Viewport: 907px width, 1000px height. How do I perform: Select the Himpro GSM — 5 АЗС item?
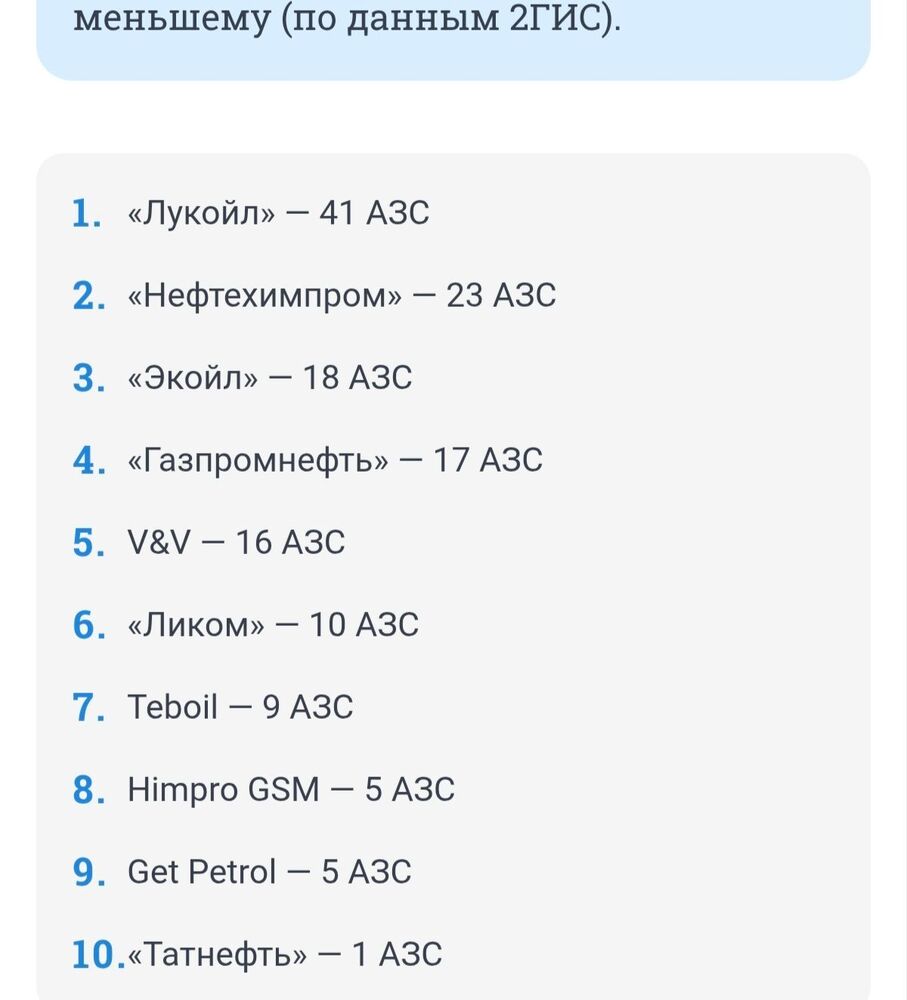[x=291, y=790]
